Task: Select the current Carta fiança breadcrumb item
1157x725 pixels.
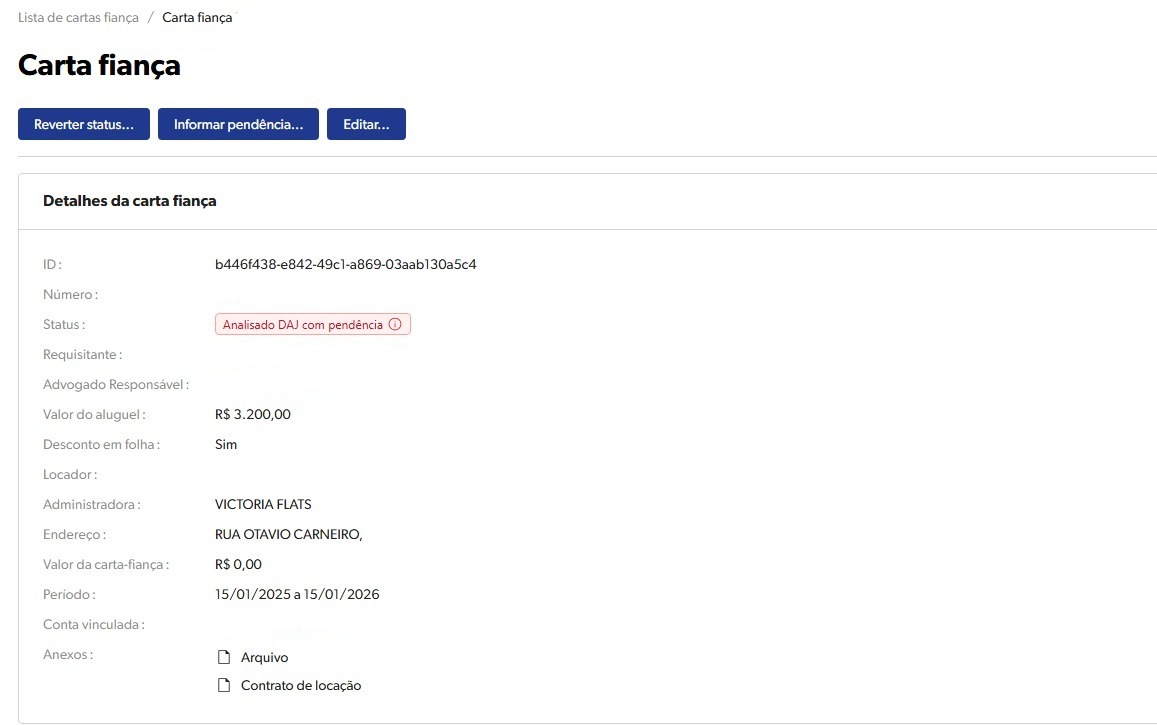Action: pyautogui.click(x=197, y=18)
